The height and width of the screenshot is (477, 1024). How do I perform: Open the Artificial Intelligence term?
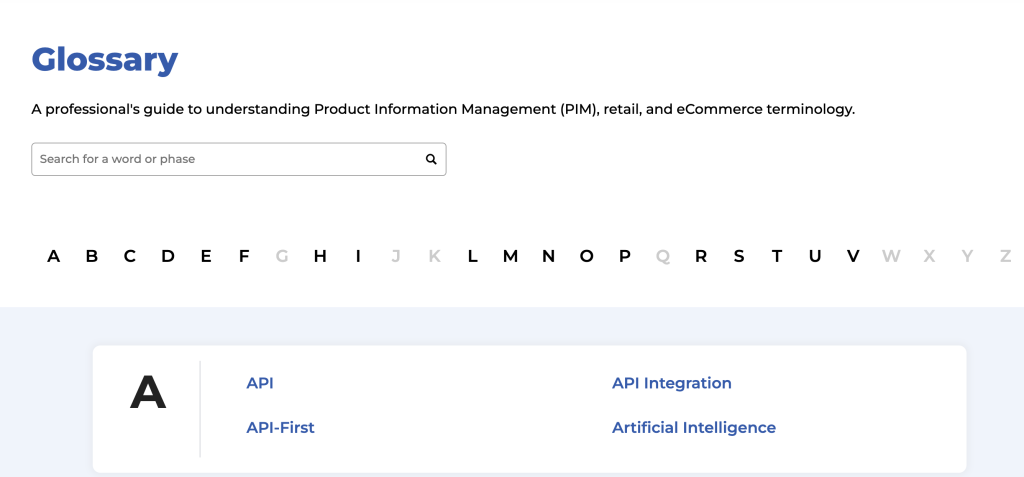click(x=694, y=427)
